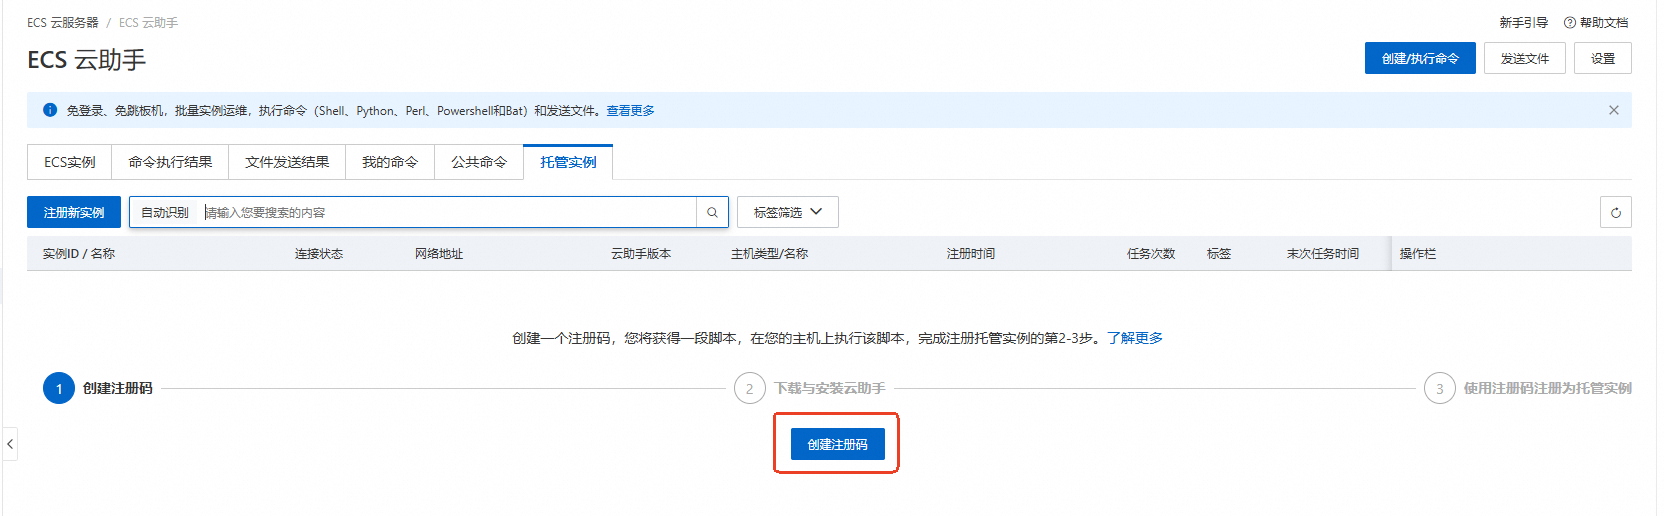Open the 帮助文档 help link
The height and width of the screenshot is (516, 1664).
[1596, 22]
